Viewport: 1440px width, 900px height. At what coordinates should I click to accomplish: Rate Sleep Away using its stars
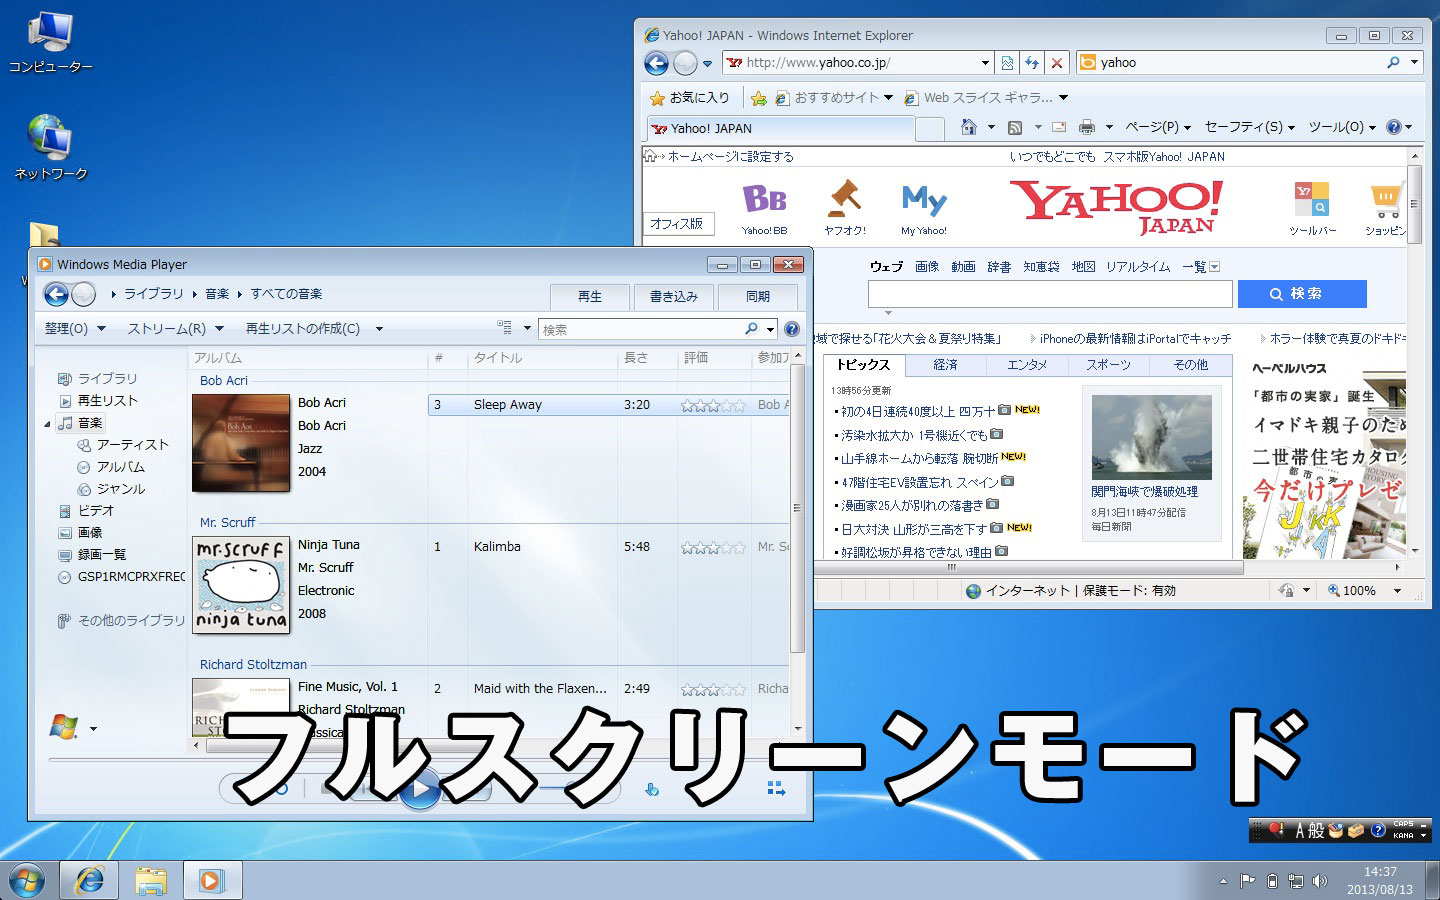pos(713,405)
